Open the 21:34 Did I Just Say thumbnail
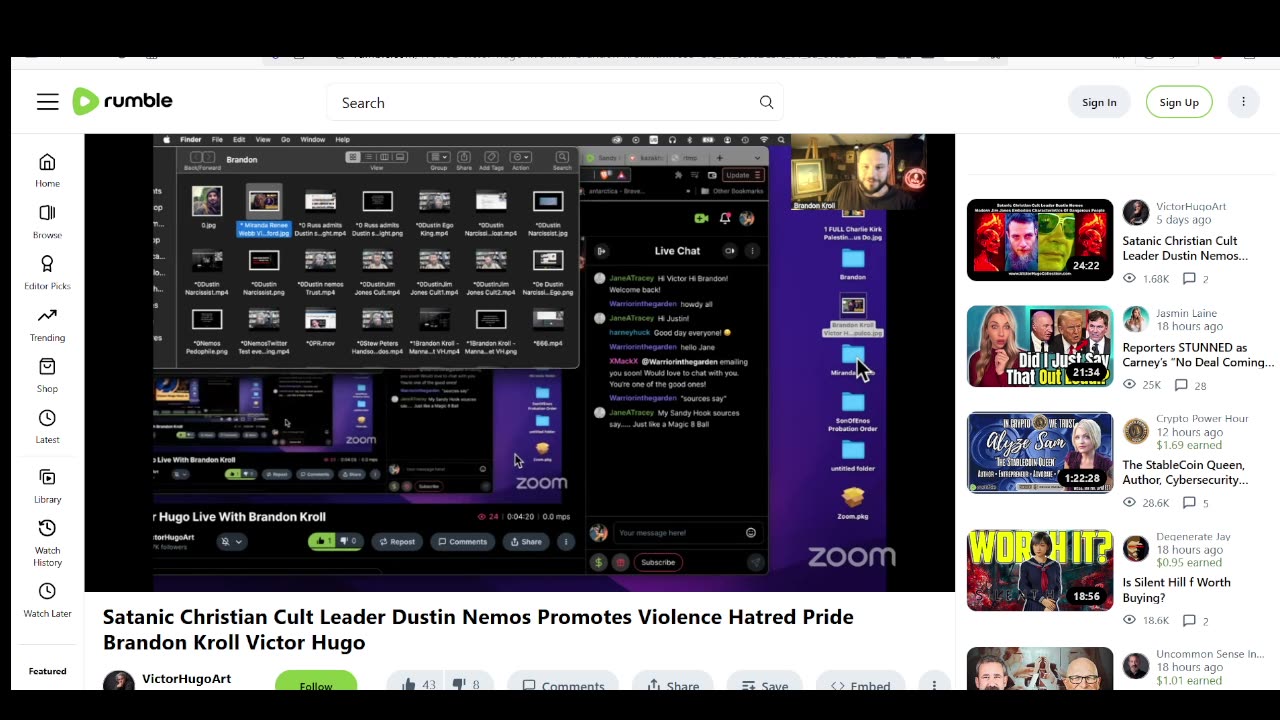1280x720 pixels. pyautogui.click(x=1040, y=346)
